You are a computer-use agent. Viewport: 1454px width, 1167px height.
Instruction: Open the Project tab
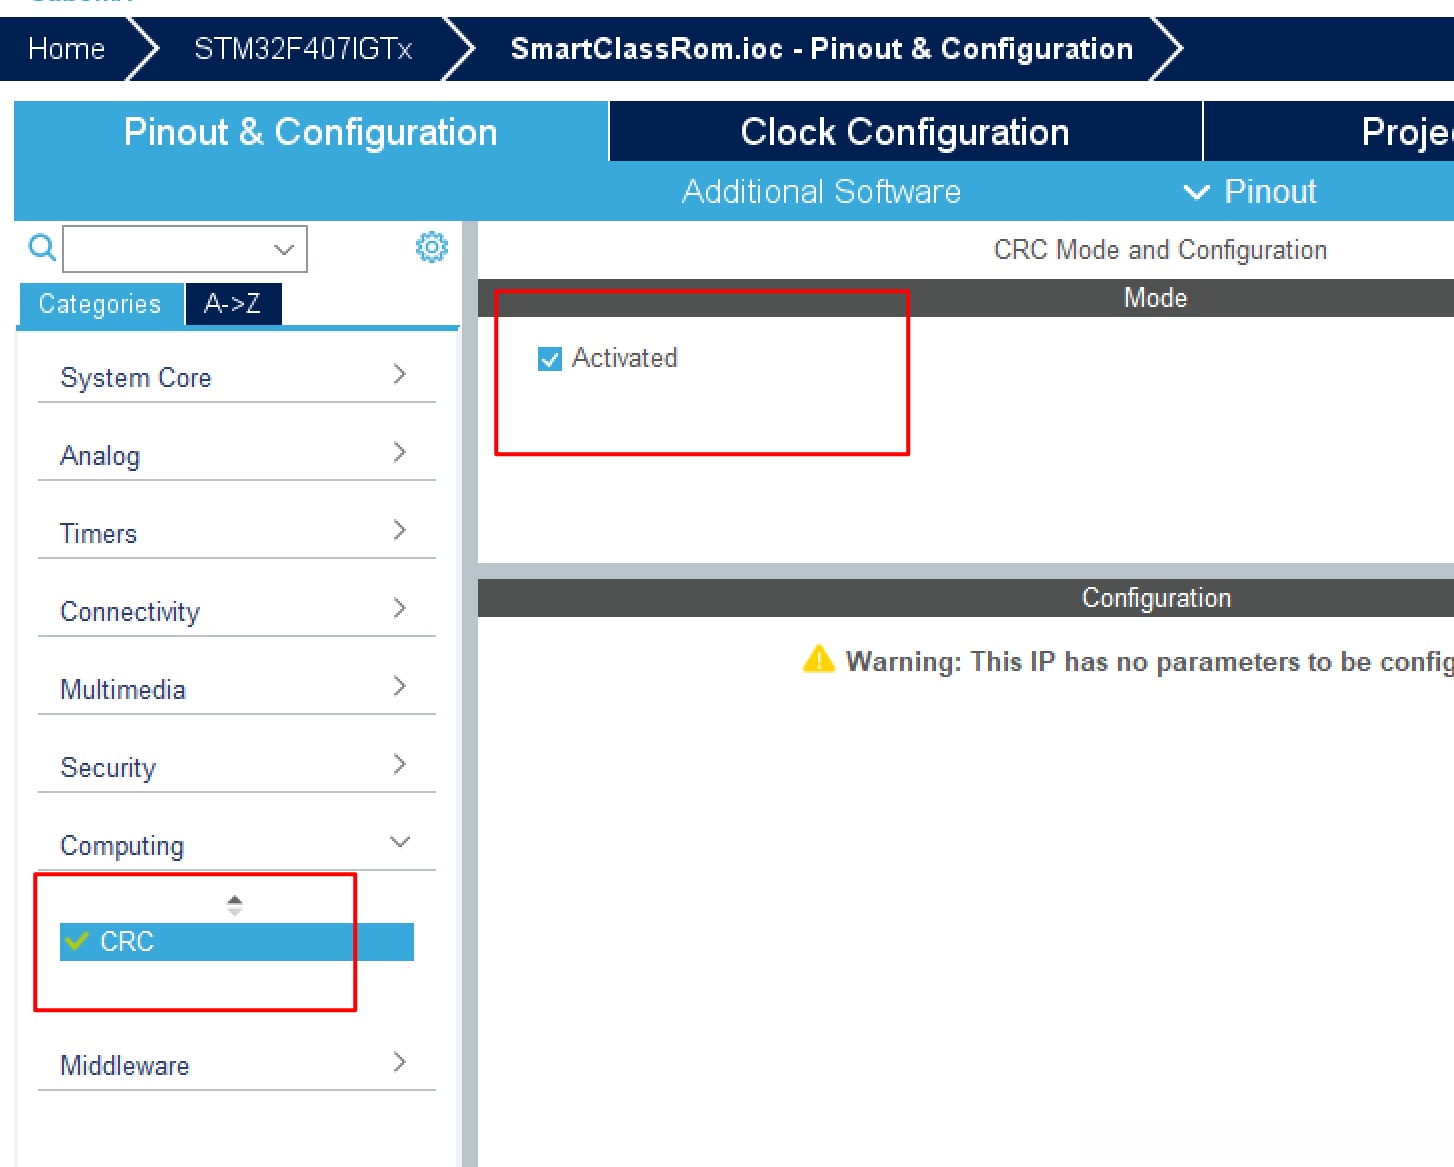click(1329, 131)
